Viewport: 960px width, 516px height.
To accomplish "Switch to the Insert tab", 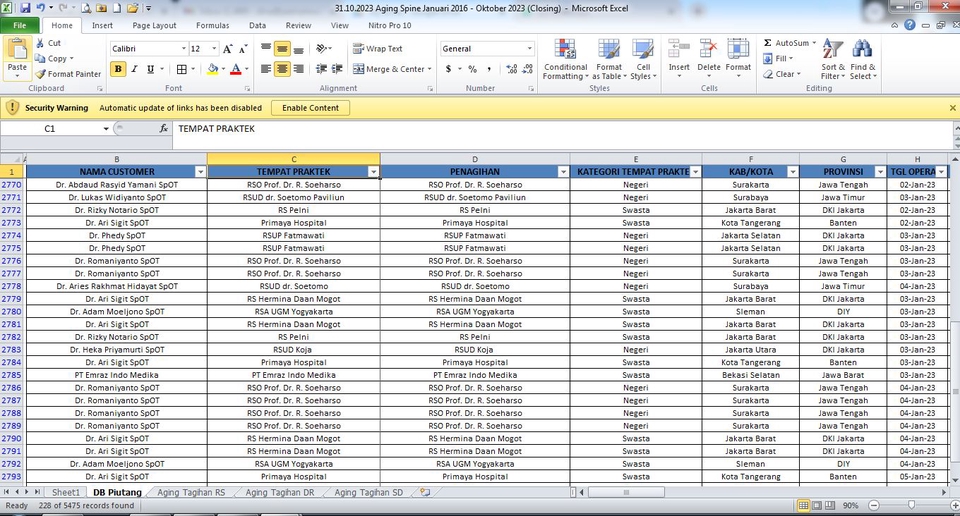I will (102, 26).
